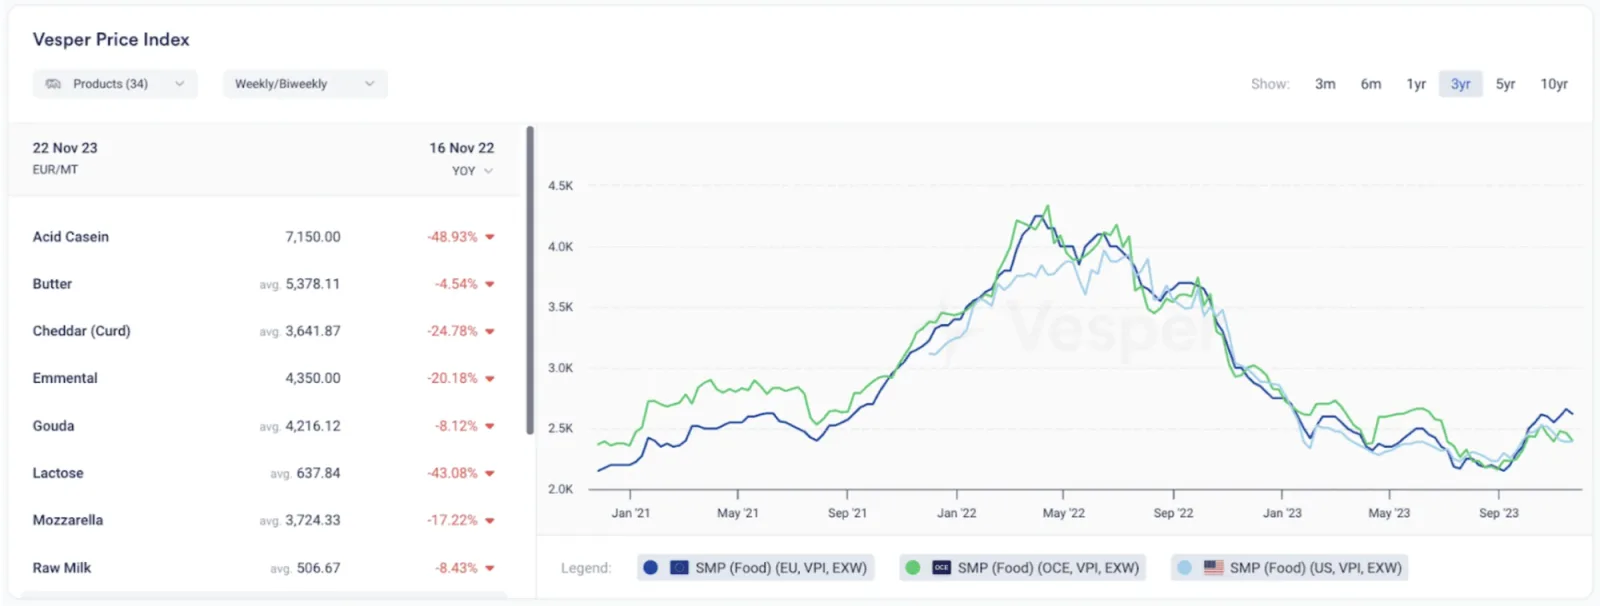Image resolution: width=1600 pixels, height=606 pixels.
Task: Switch chart range to 6m
Action: 1371,84
